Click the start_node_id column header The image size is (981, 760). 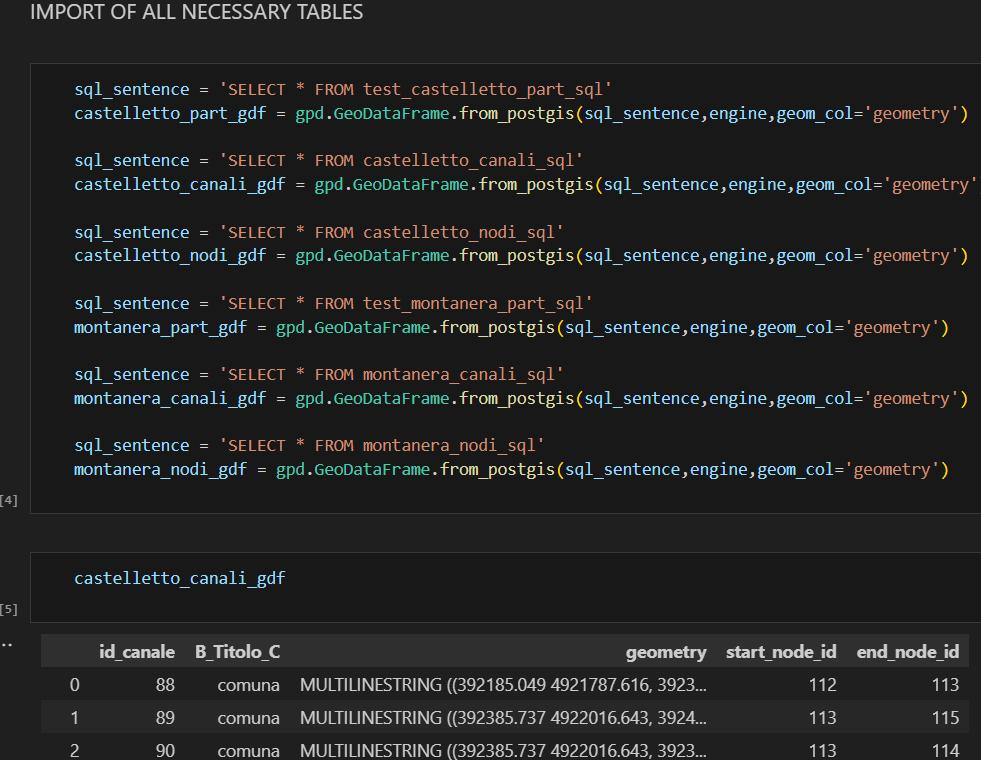coord(780,652)
